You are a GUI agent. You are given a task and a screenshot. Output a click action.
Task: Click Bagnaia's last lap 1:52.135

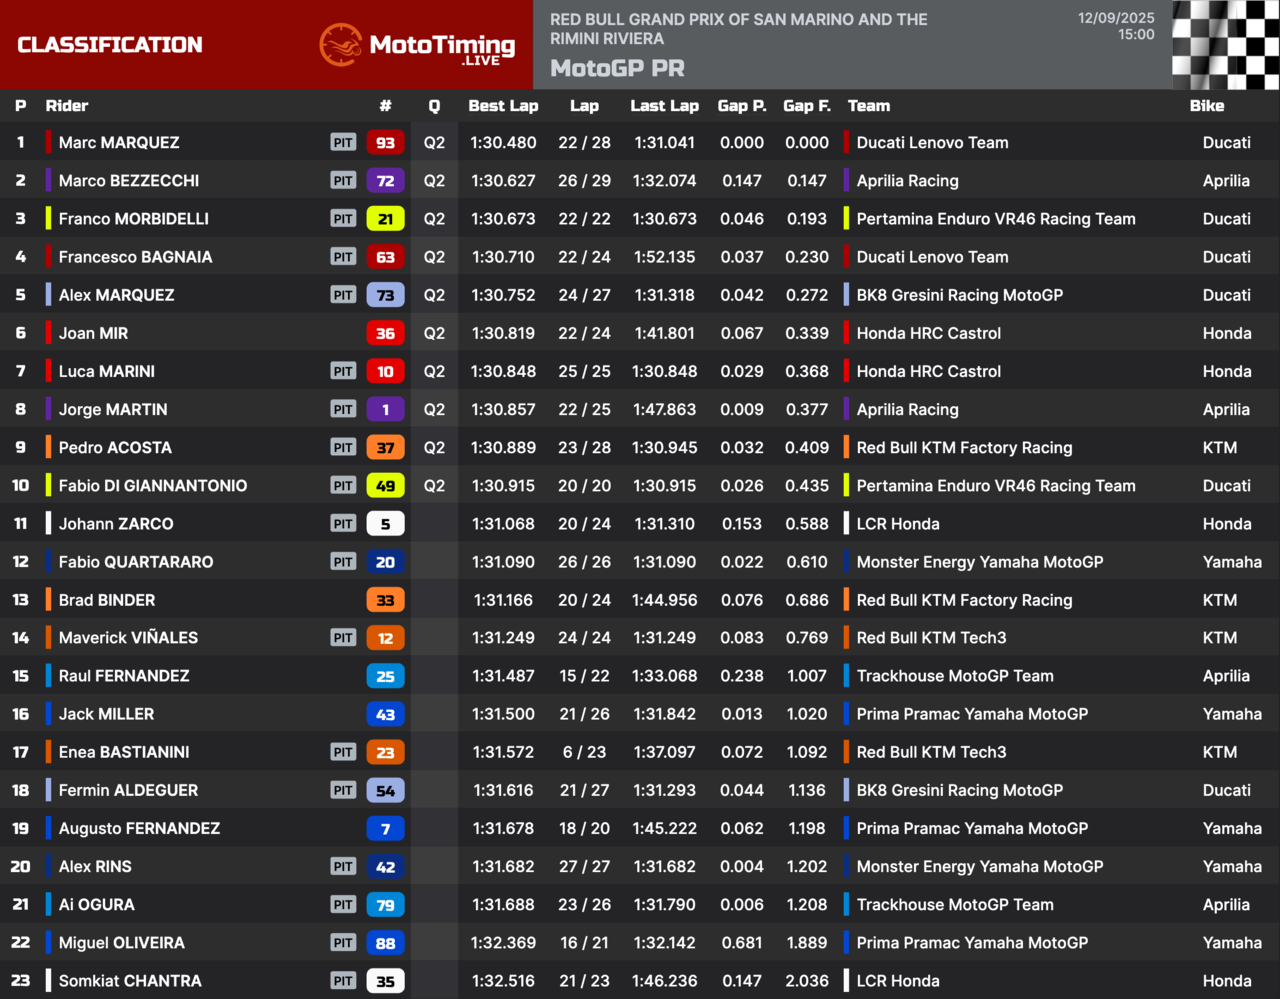(664, 257)
